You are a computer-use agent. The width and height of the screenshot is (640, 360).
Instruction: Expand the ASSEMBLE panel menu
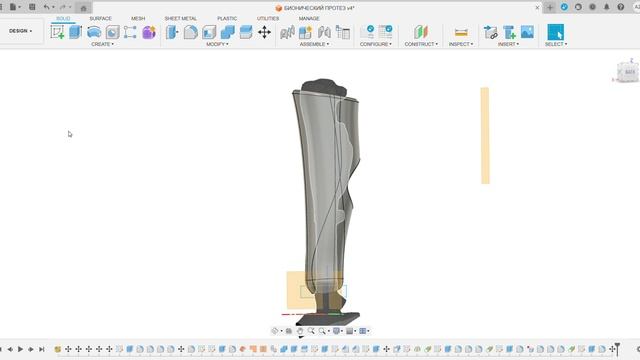314,44
